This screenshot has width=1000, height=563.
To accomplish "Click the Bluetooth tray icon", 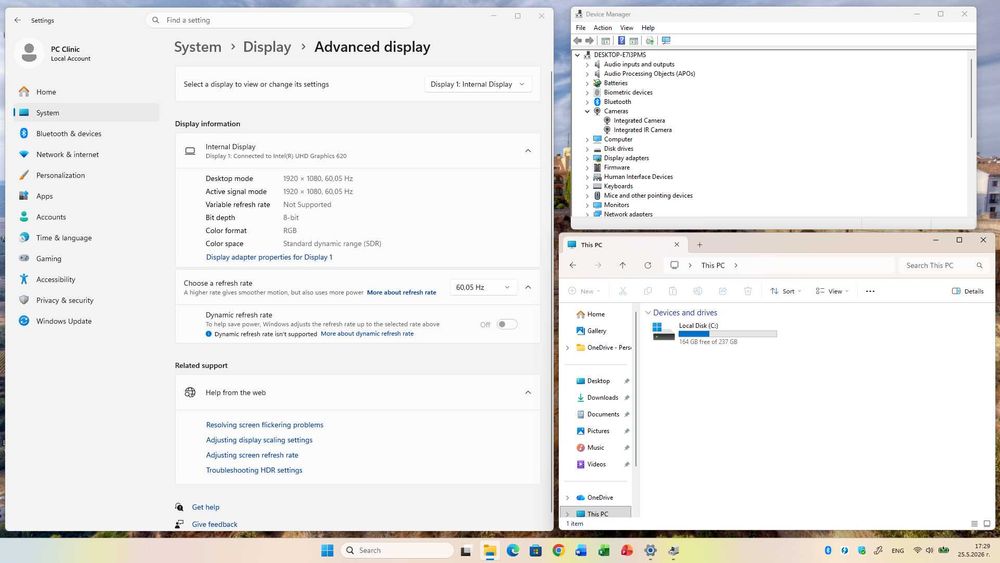I will 828,550.
